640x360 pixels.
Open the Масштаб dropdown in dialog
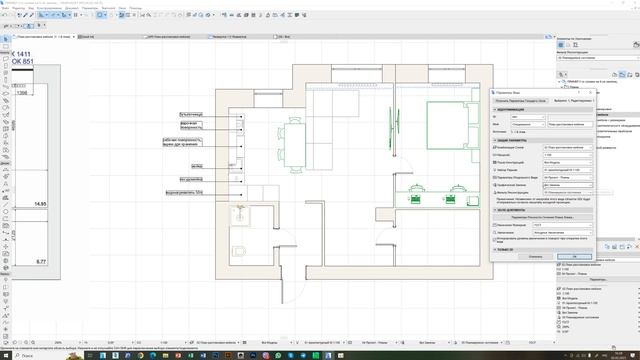coord(567,155)
